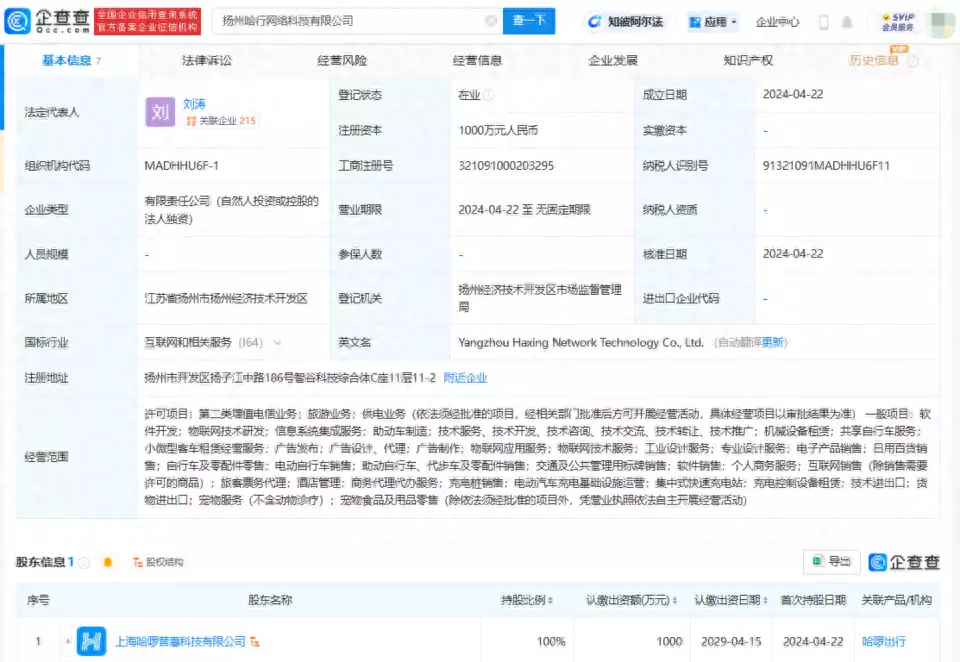Open the notifications bell in the header
The image size is (960, 662).
tap(847, 22)
